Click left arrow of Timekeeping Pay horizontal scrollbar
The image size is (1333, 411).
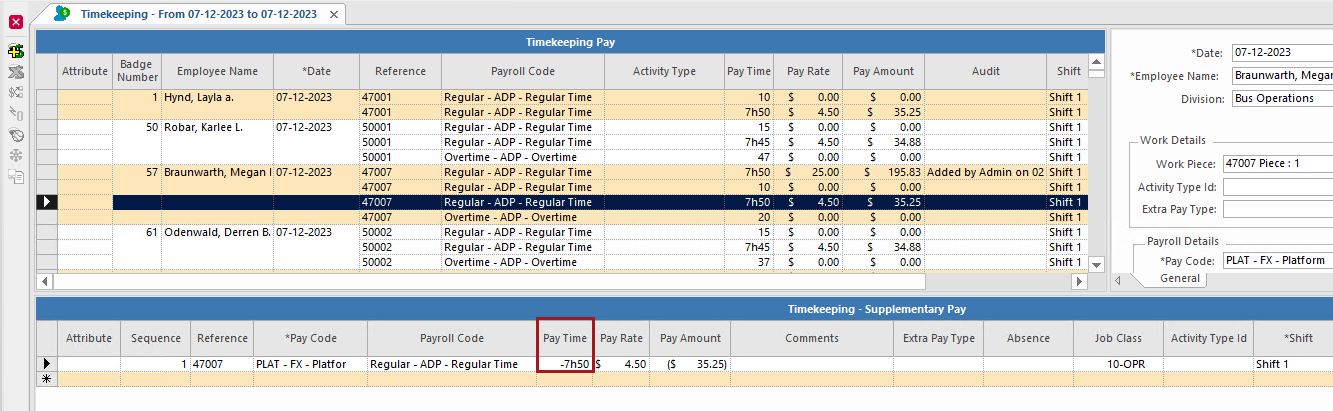[45, 282]
